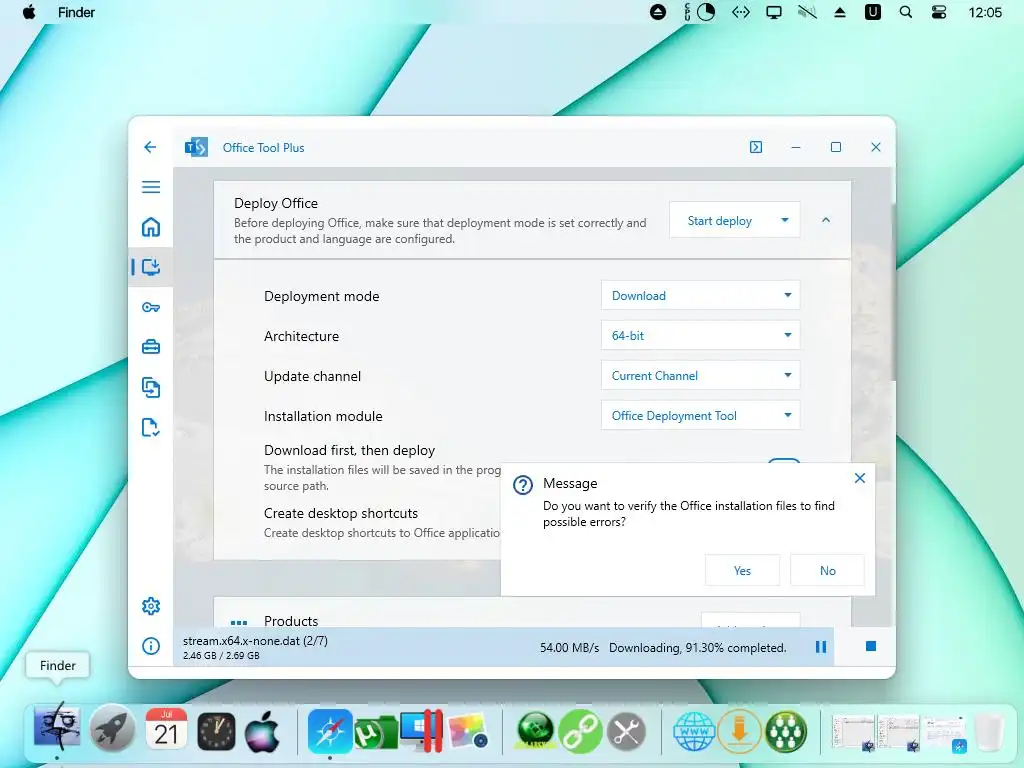Open Settings gear in the sidebar
Screen dimensions: 1024x768
coord(151,606)
